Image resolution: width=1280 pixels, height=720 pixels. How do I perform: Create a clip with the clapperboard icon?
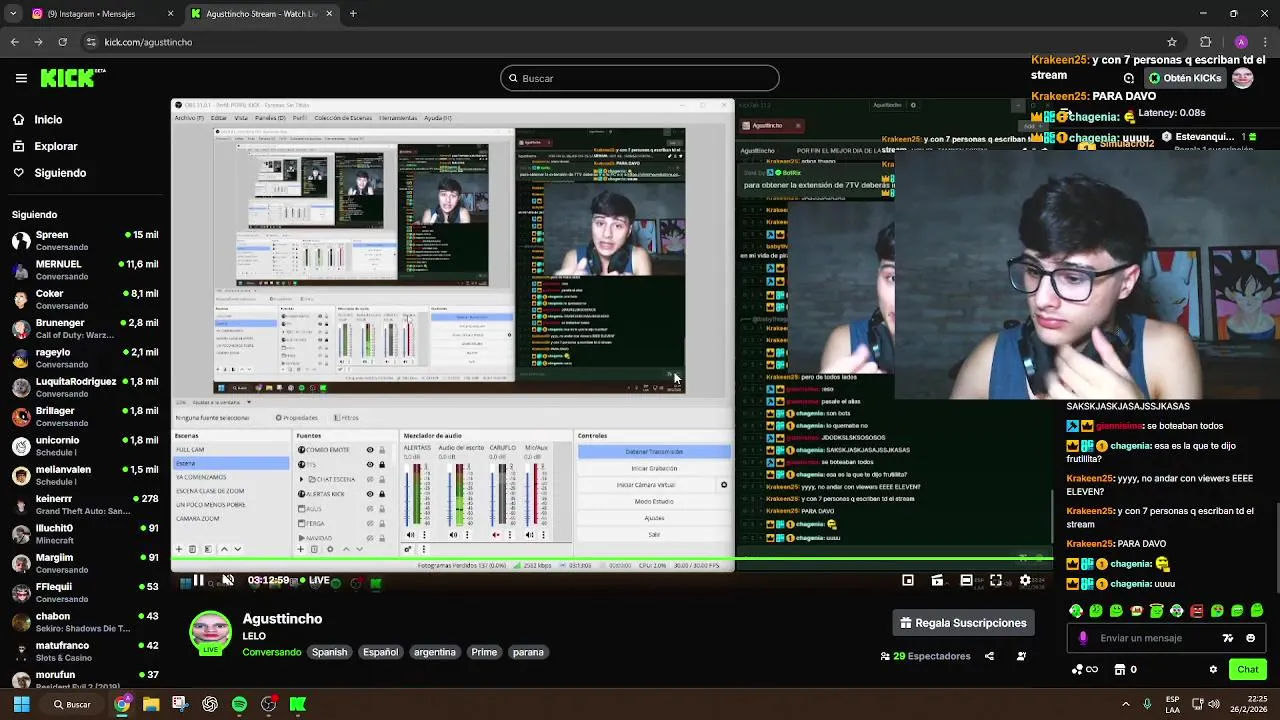[937, 580]
